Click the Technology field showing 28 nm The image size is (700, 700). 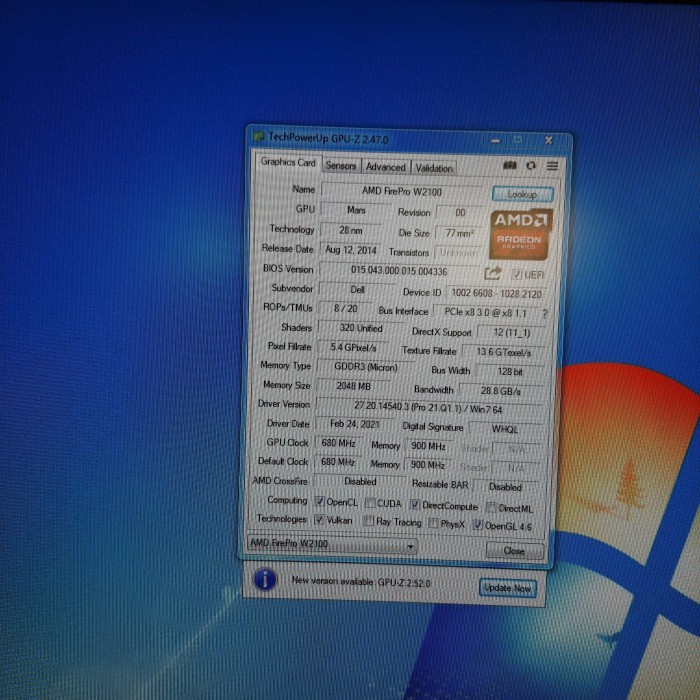(x=350, y=230)
